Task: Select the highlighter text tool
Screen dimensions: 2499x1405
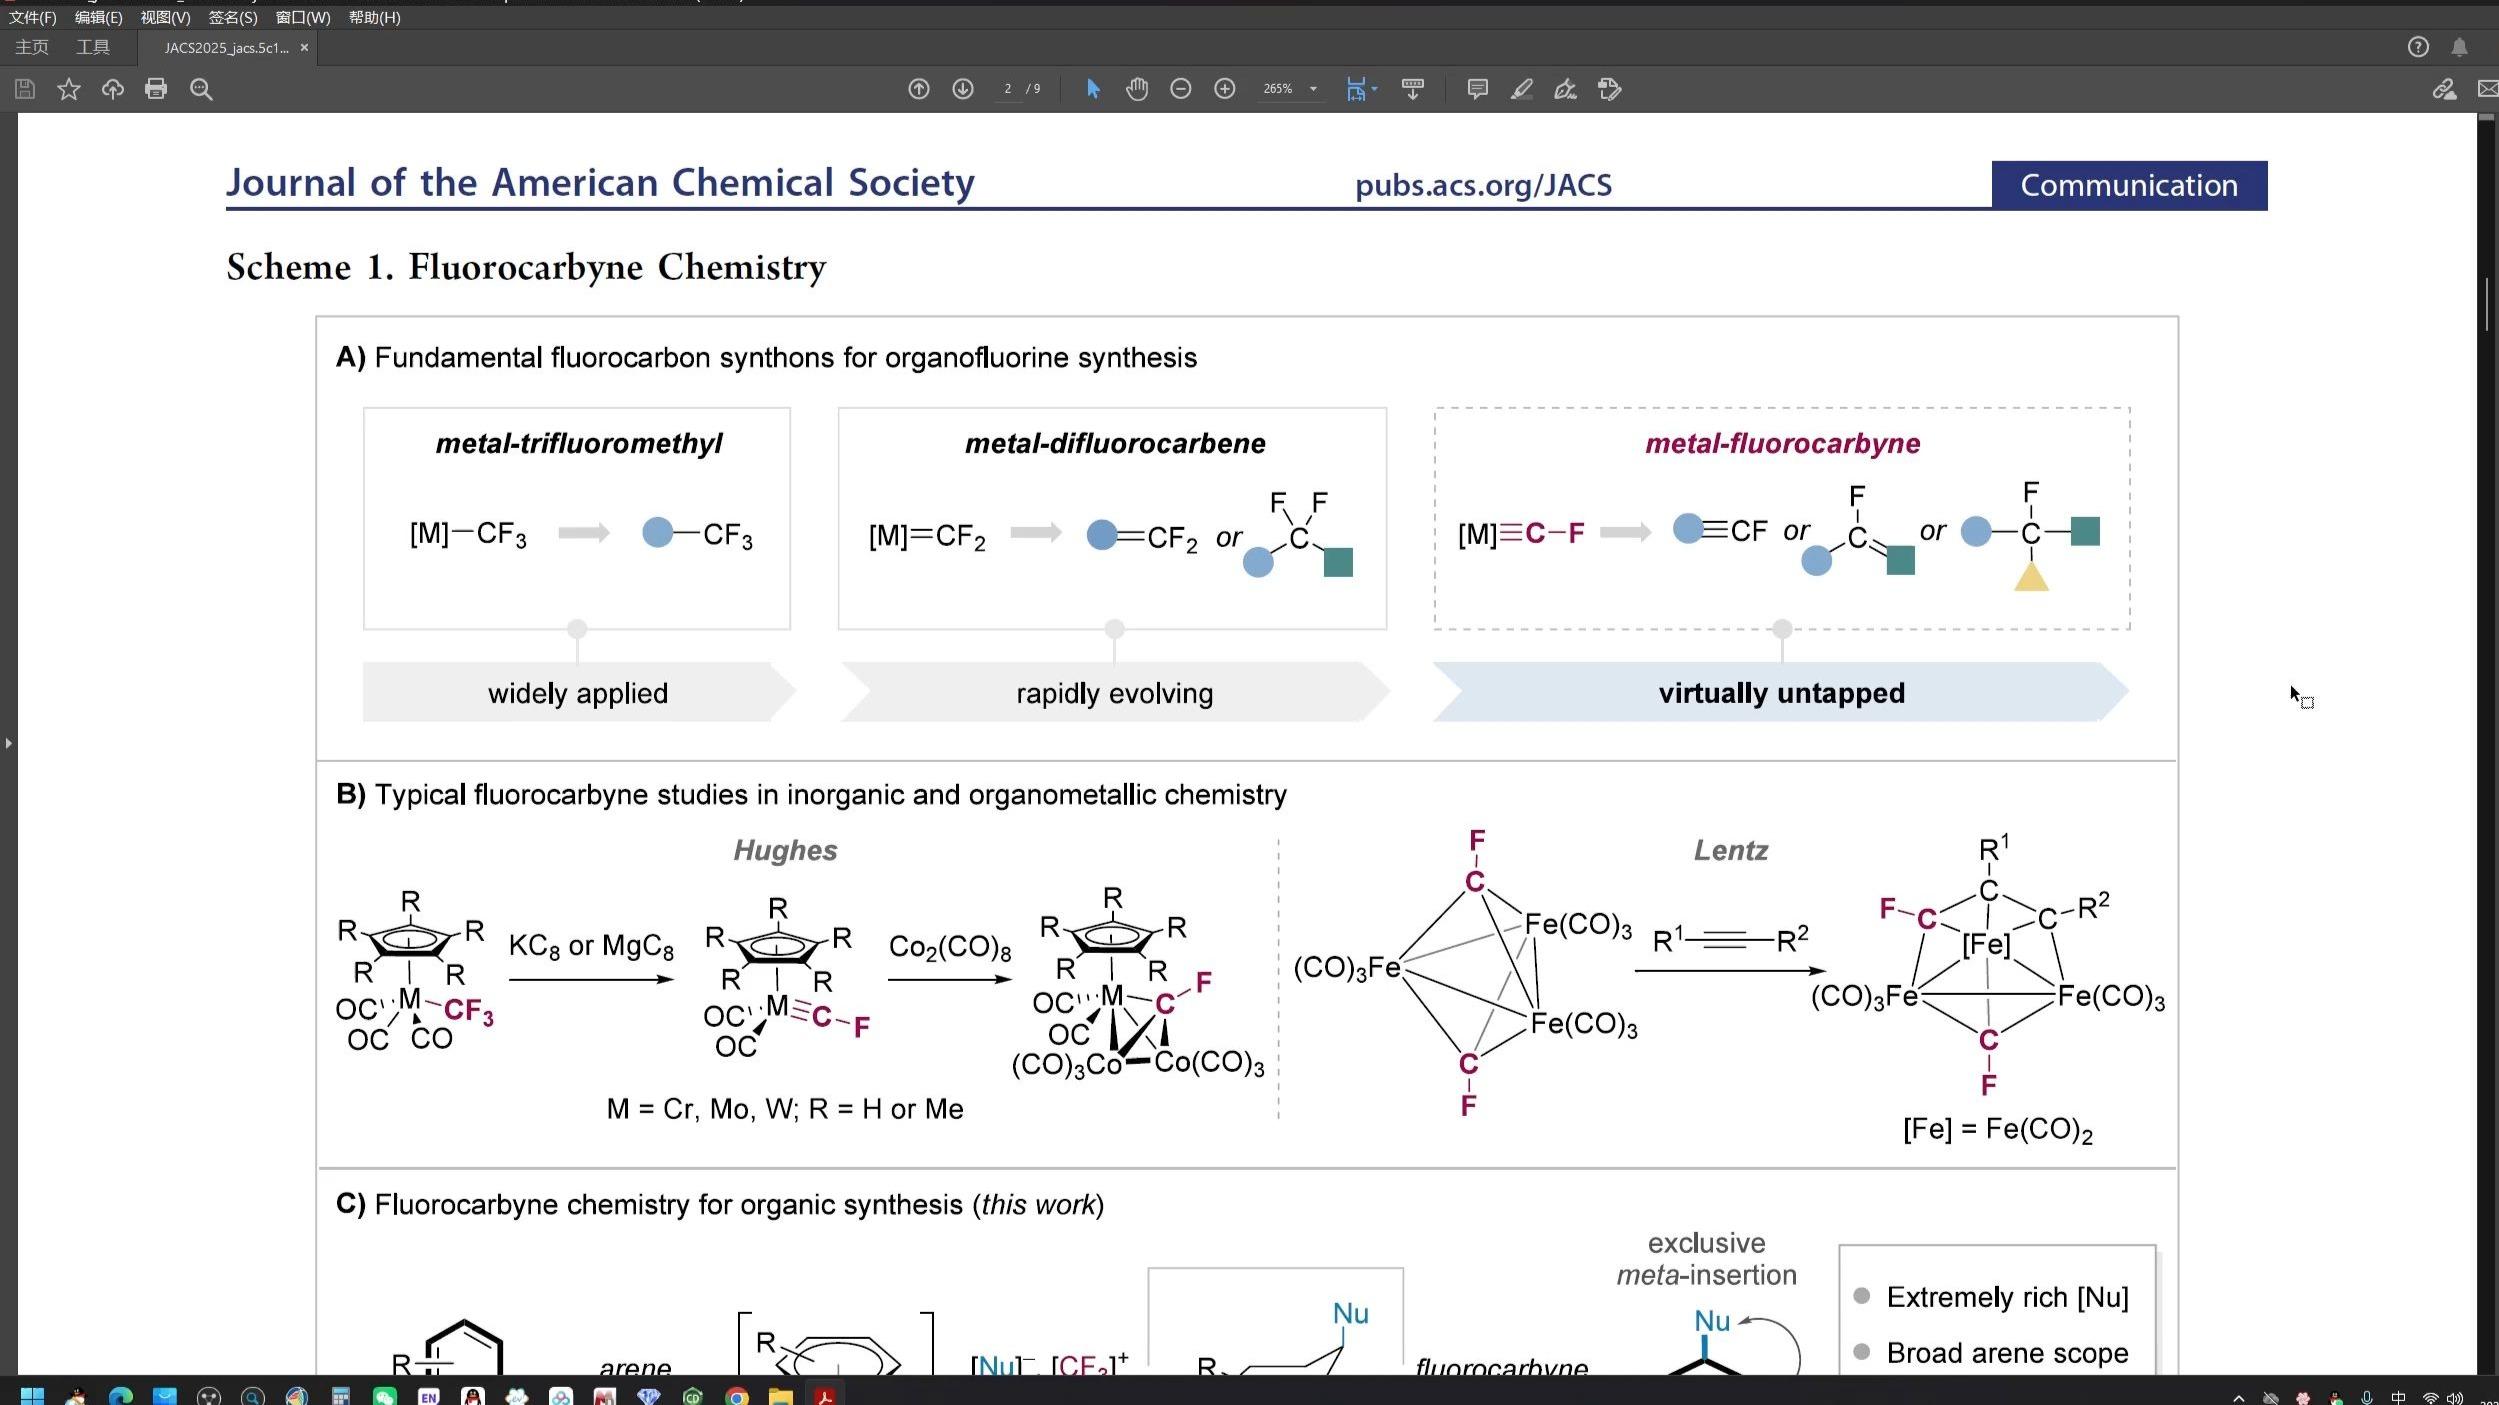Action: point(1521,89)
